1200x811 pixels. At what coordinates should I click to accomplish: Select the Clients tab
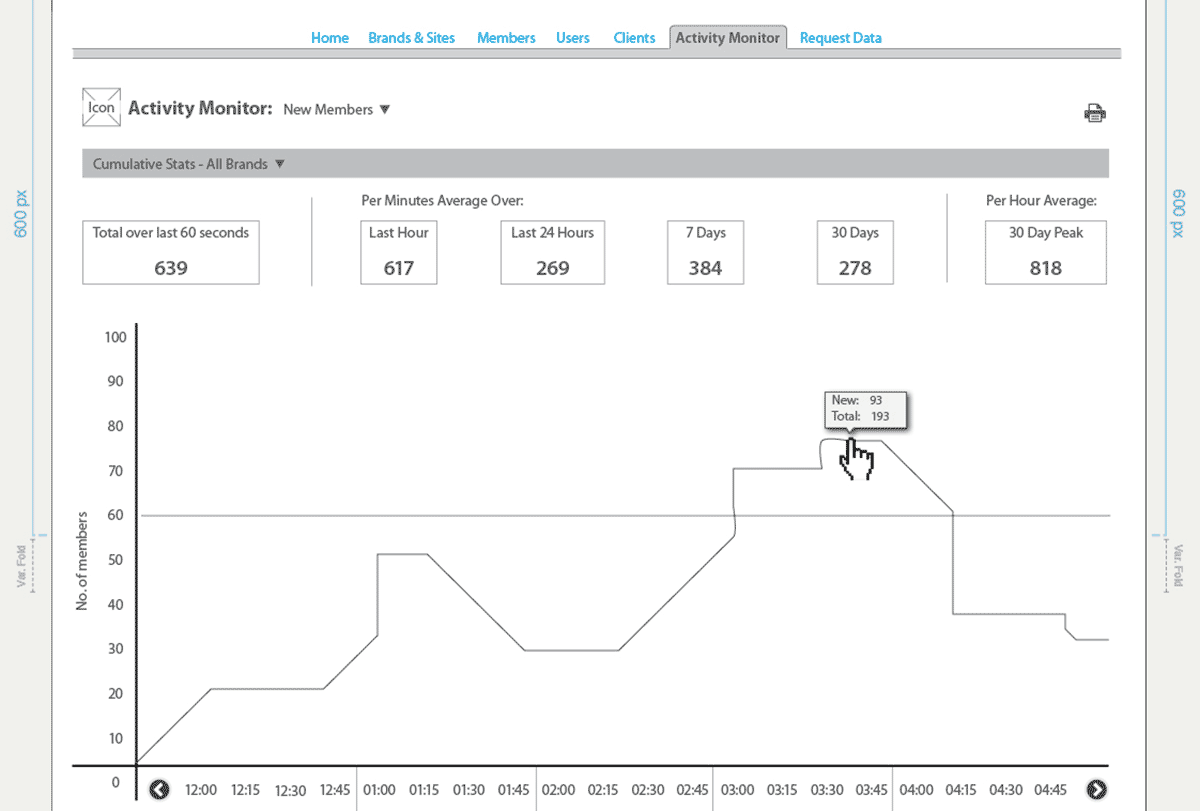pos(634,38)
